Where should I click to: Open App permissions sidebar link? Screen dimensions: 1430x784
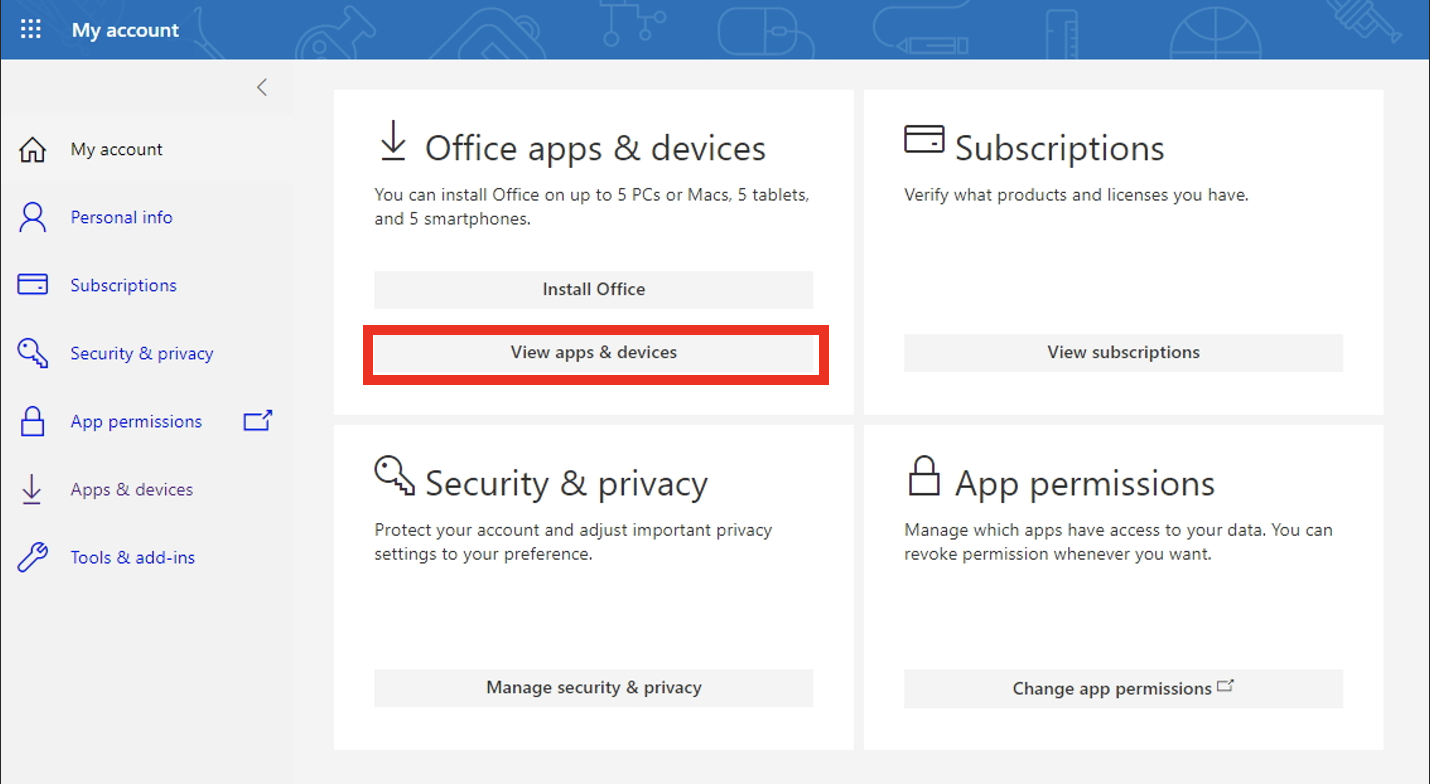click(x=136, y=421)
